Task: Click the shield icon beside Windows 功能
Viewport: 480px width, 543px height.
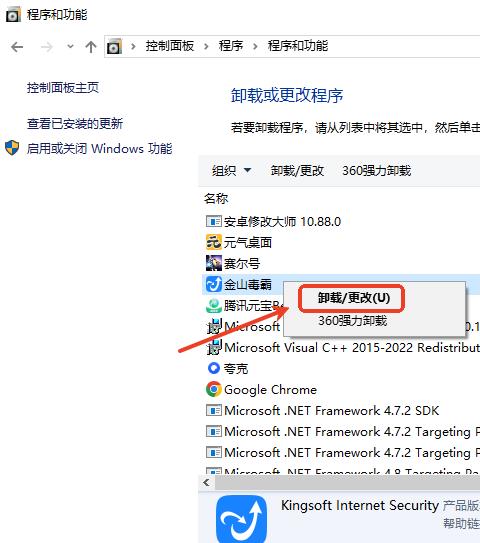Action: tap(12, 148)
